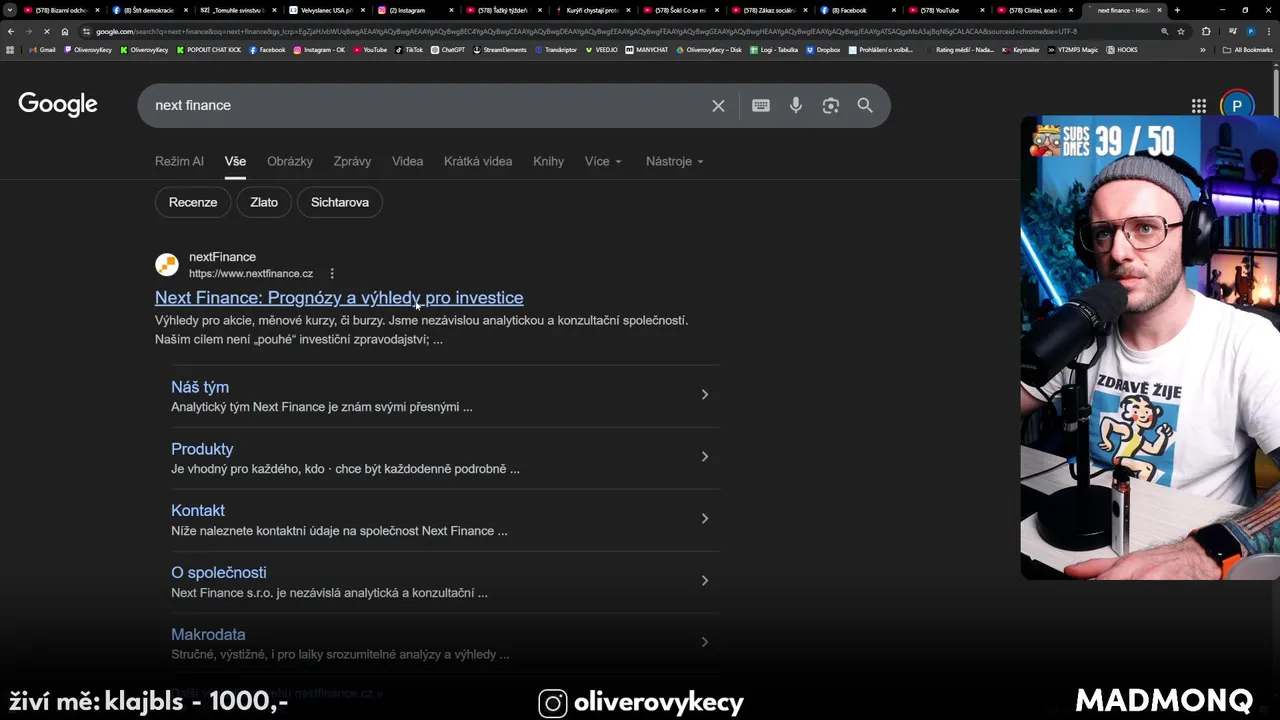This screenshot has width=1280, height=720.
Task: Switch to the Režim AI tab
Action: [179, 161]
